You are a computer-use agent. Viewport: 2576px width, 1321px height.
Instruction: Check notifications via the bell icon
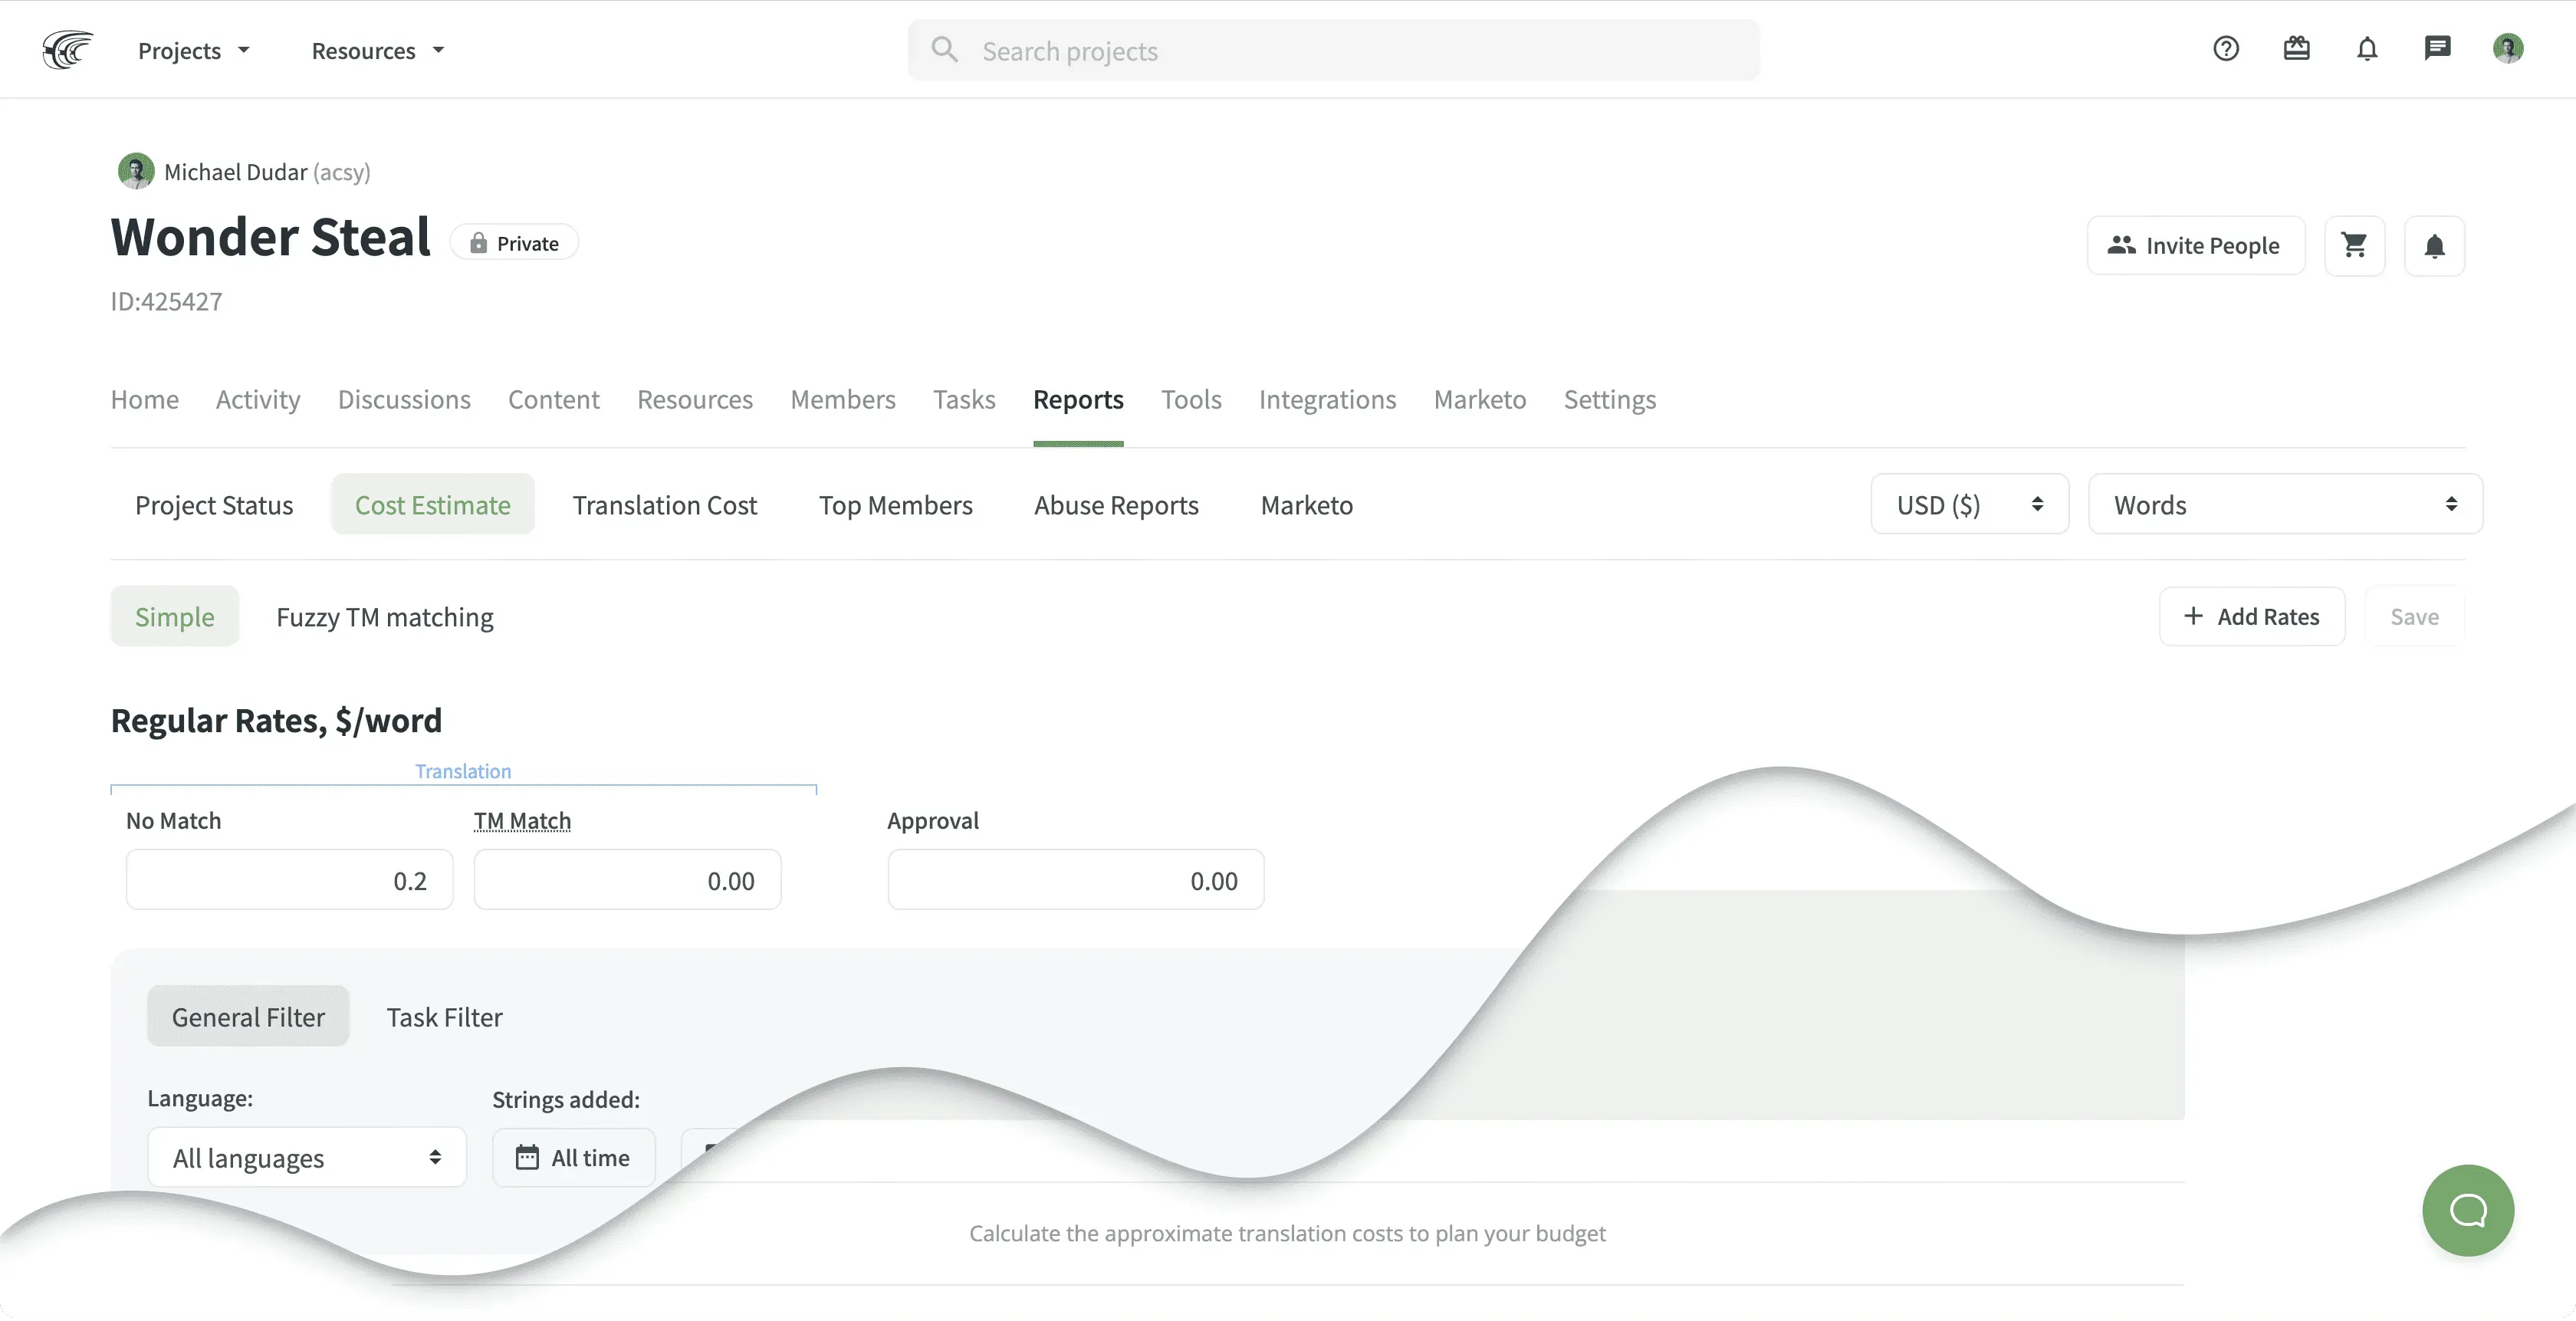(2367, 49)
